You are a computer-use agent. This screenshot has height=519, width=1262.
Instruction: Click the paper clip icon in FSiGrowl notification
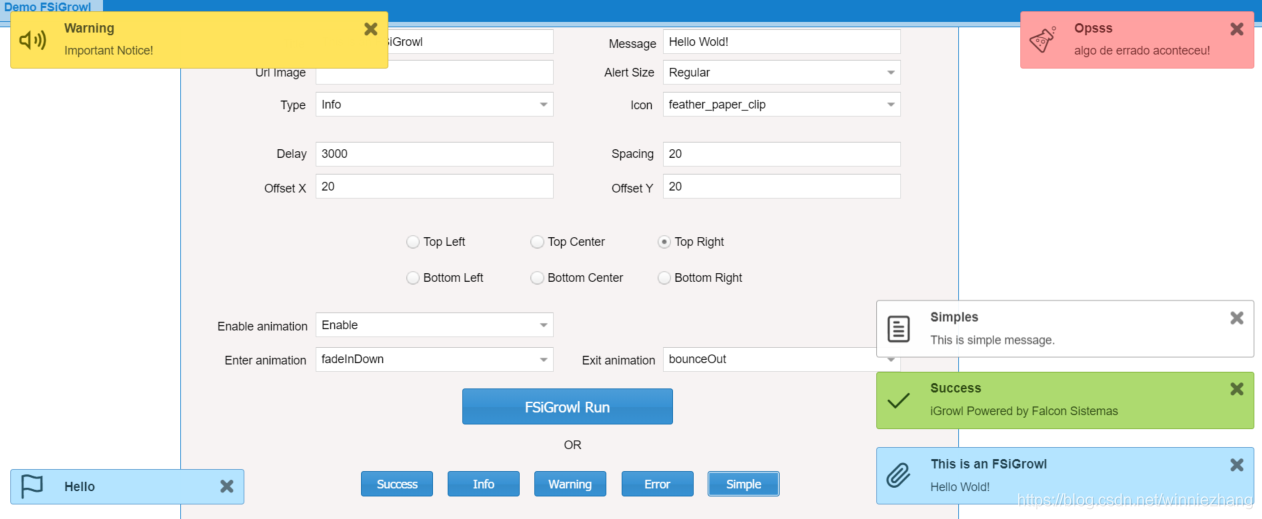coord(899,475)
